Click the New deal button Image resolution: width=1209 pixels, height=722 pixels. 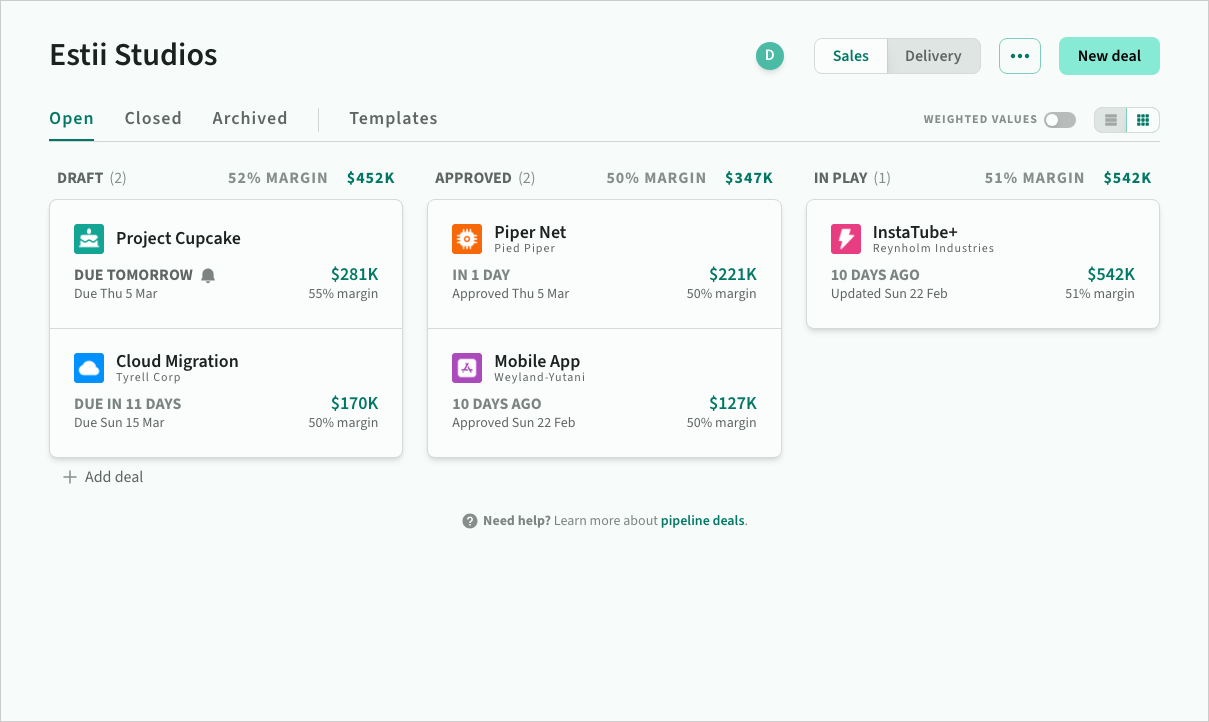(x=1109, y=56)
